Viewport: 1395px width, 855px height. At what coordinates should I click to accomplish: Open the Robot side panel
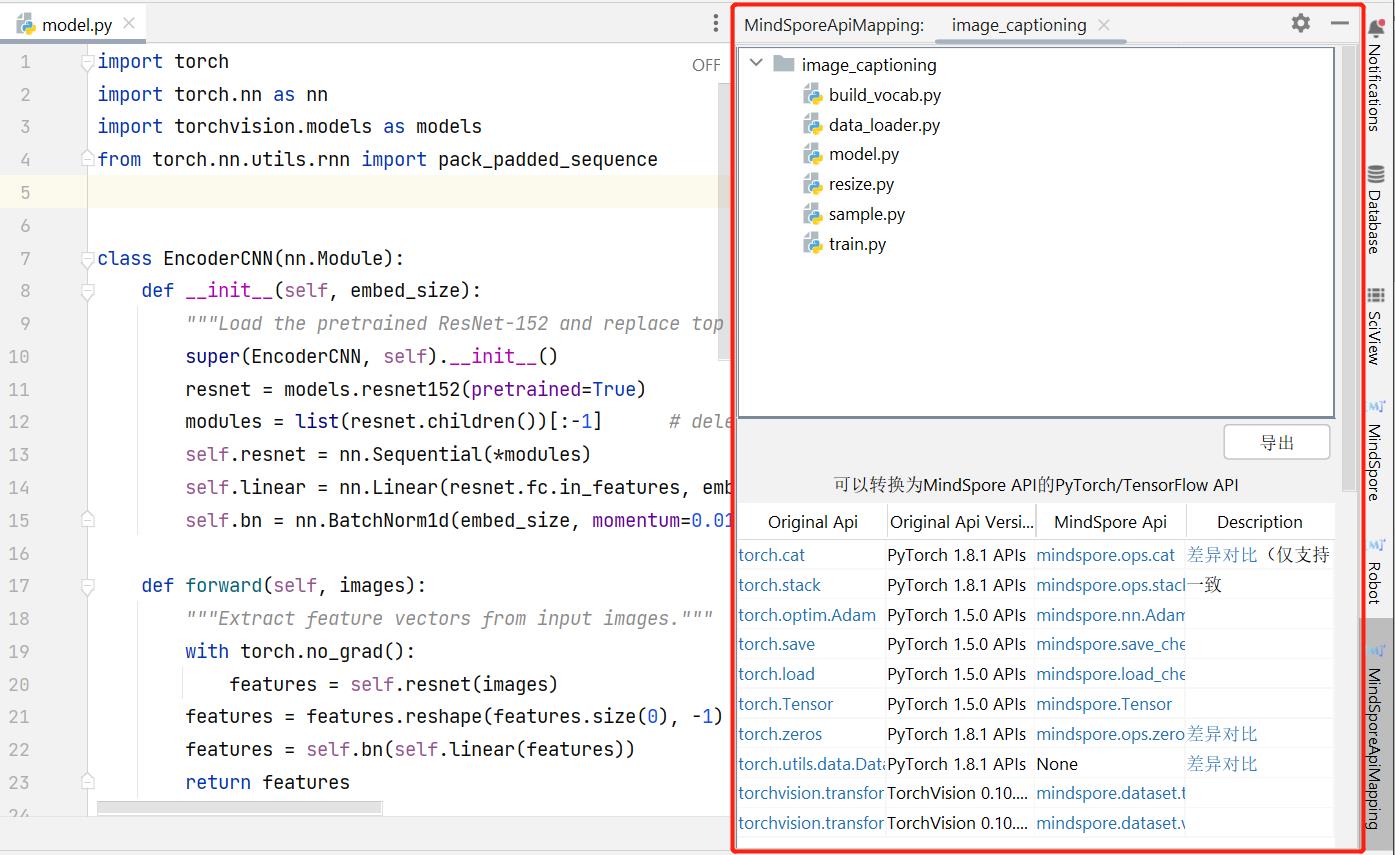click(x=1376, y=570)
